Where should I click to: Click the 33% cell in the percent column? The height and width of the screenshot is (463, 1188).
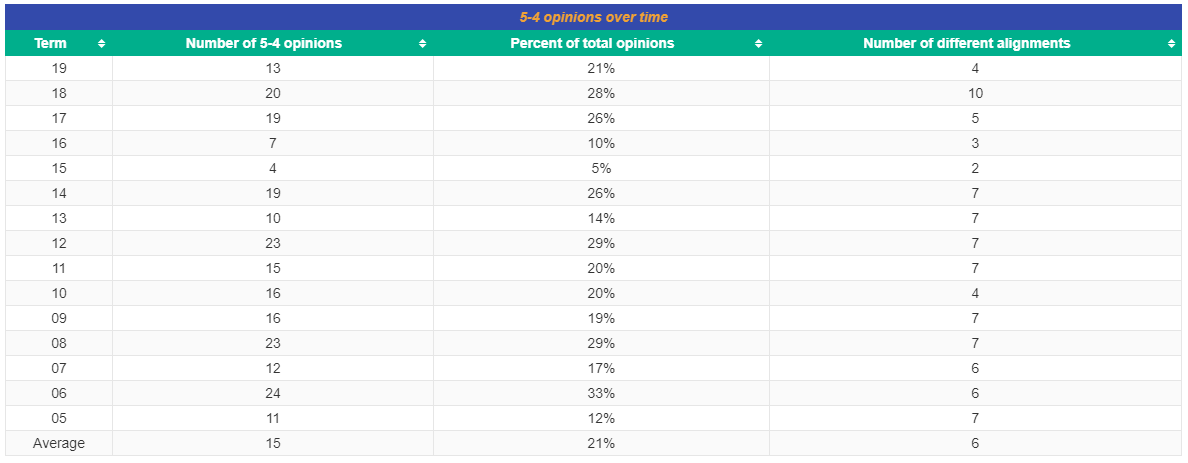coord(601,393)
